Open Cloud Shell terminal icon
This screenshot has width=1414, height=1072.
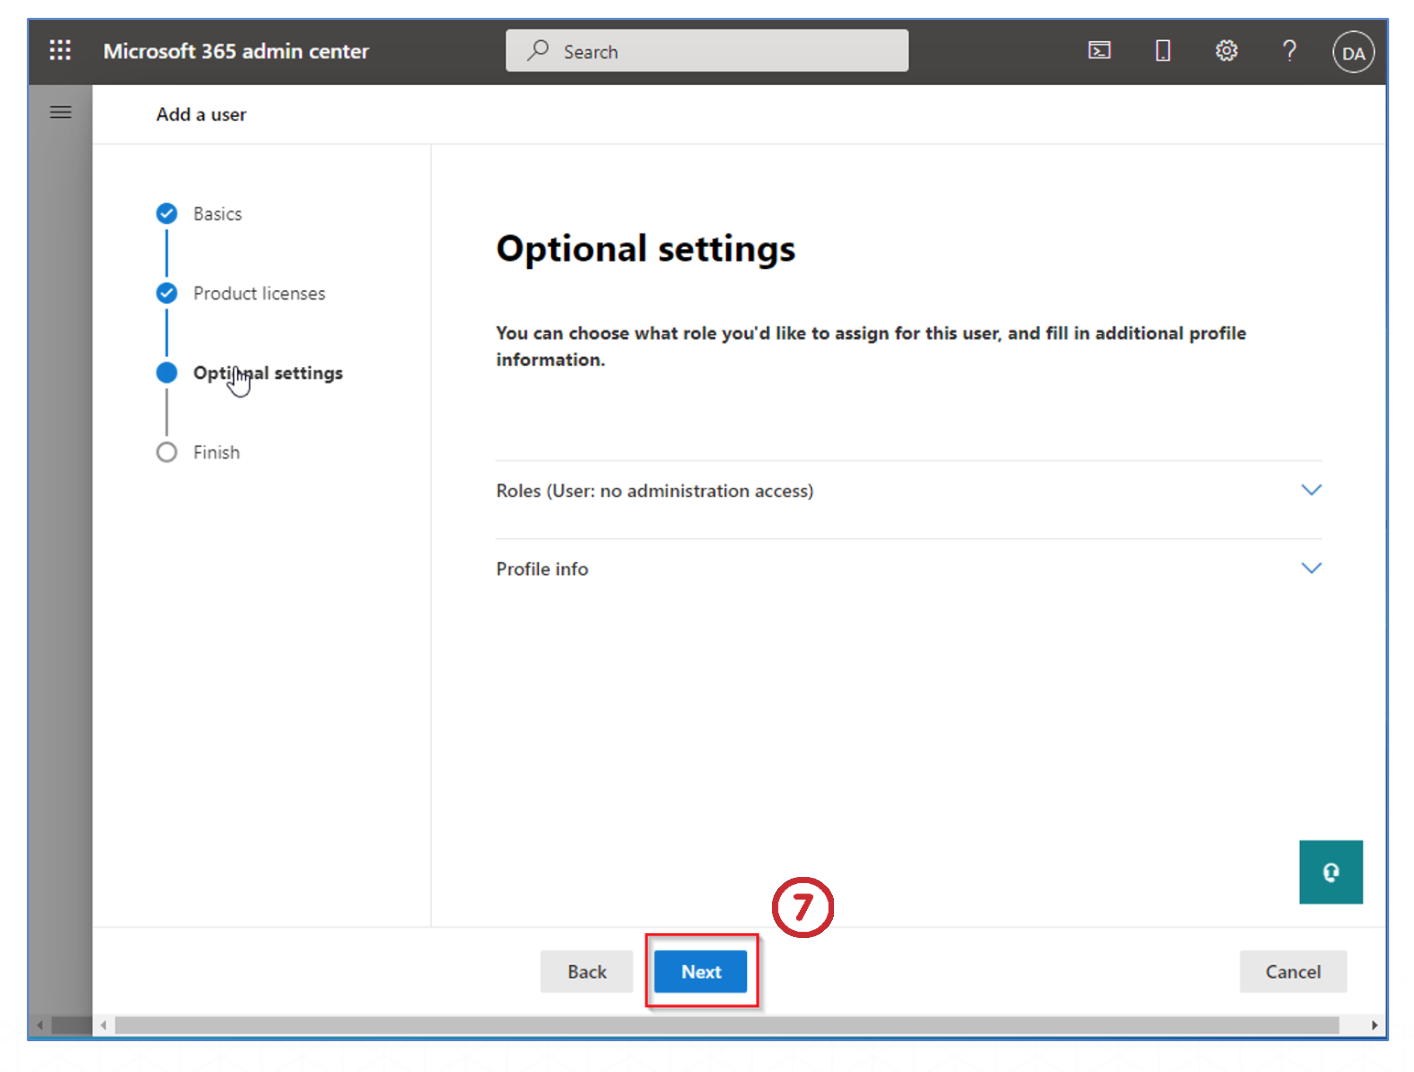[1099, 51]
